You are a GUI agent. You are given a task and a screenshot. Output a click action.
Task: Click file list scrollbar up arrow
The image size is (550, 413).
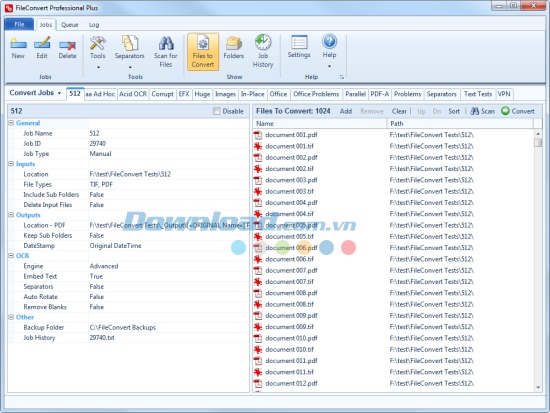point(538,134)
